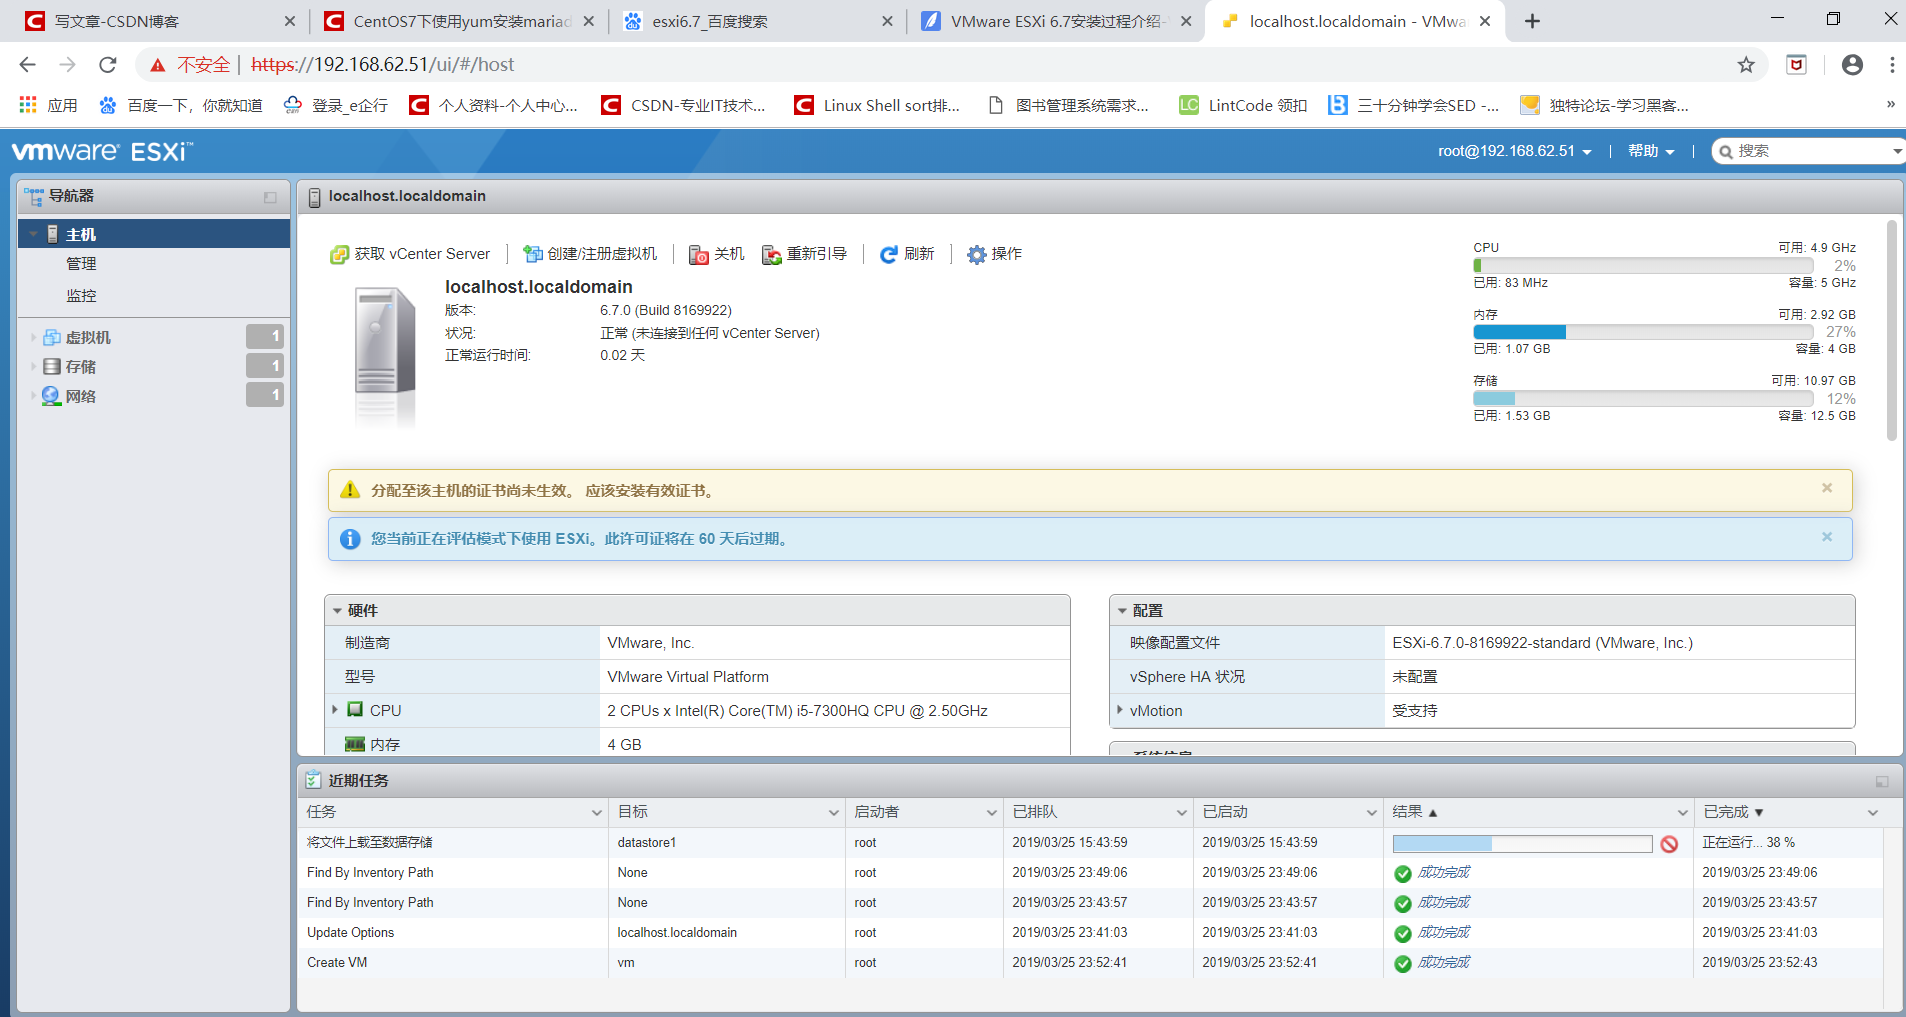This screenshot has height=1017, width=1906.
Task: Click the browser extension icon beside the profile avatar
Action: pyautogui.click(x=1797, y=65)
